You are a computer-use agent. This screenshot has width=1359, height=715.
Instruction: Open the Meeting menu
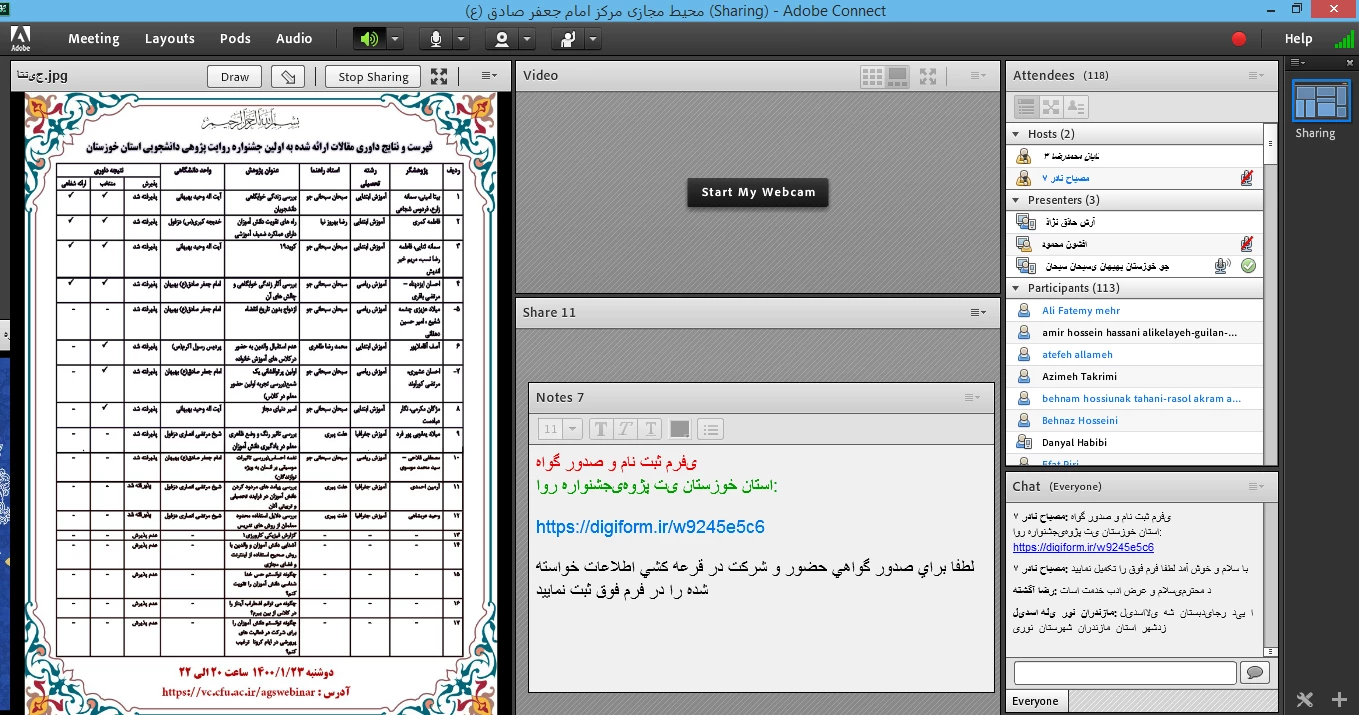pos(93,39)
